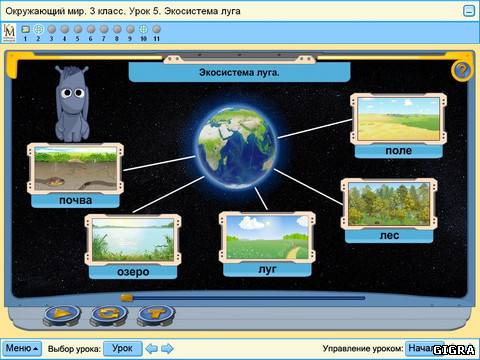Screen dimensions: 480x360
Task: Select slide 11 circle indicator
Action: coord(157,29)
